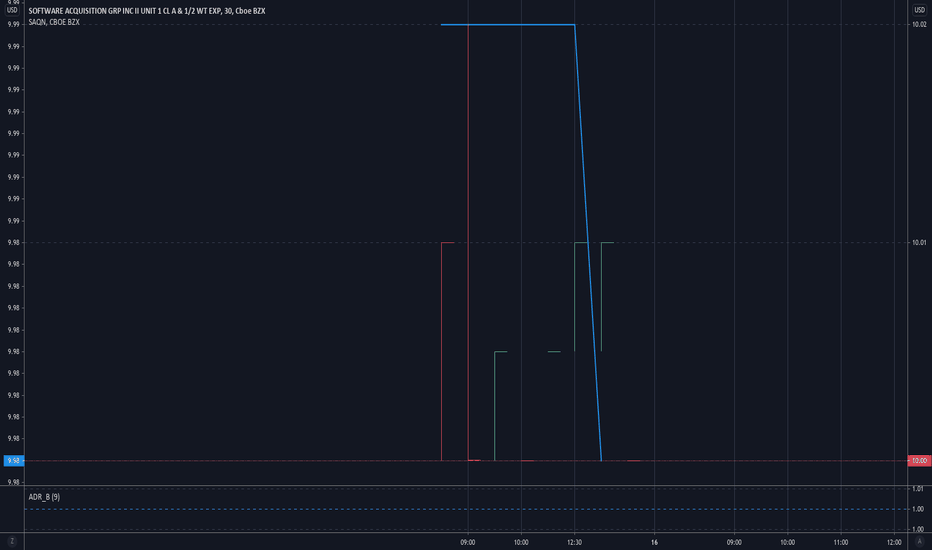Image resolution: width=932 pixels, height=550 pixels.
Task: Select the ADR_B (9) indicator legend
Action: [44, 497]
